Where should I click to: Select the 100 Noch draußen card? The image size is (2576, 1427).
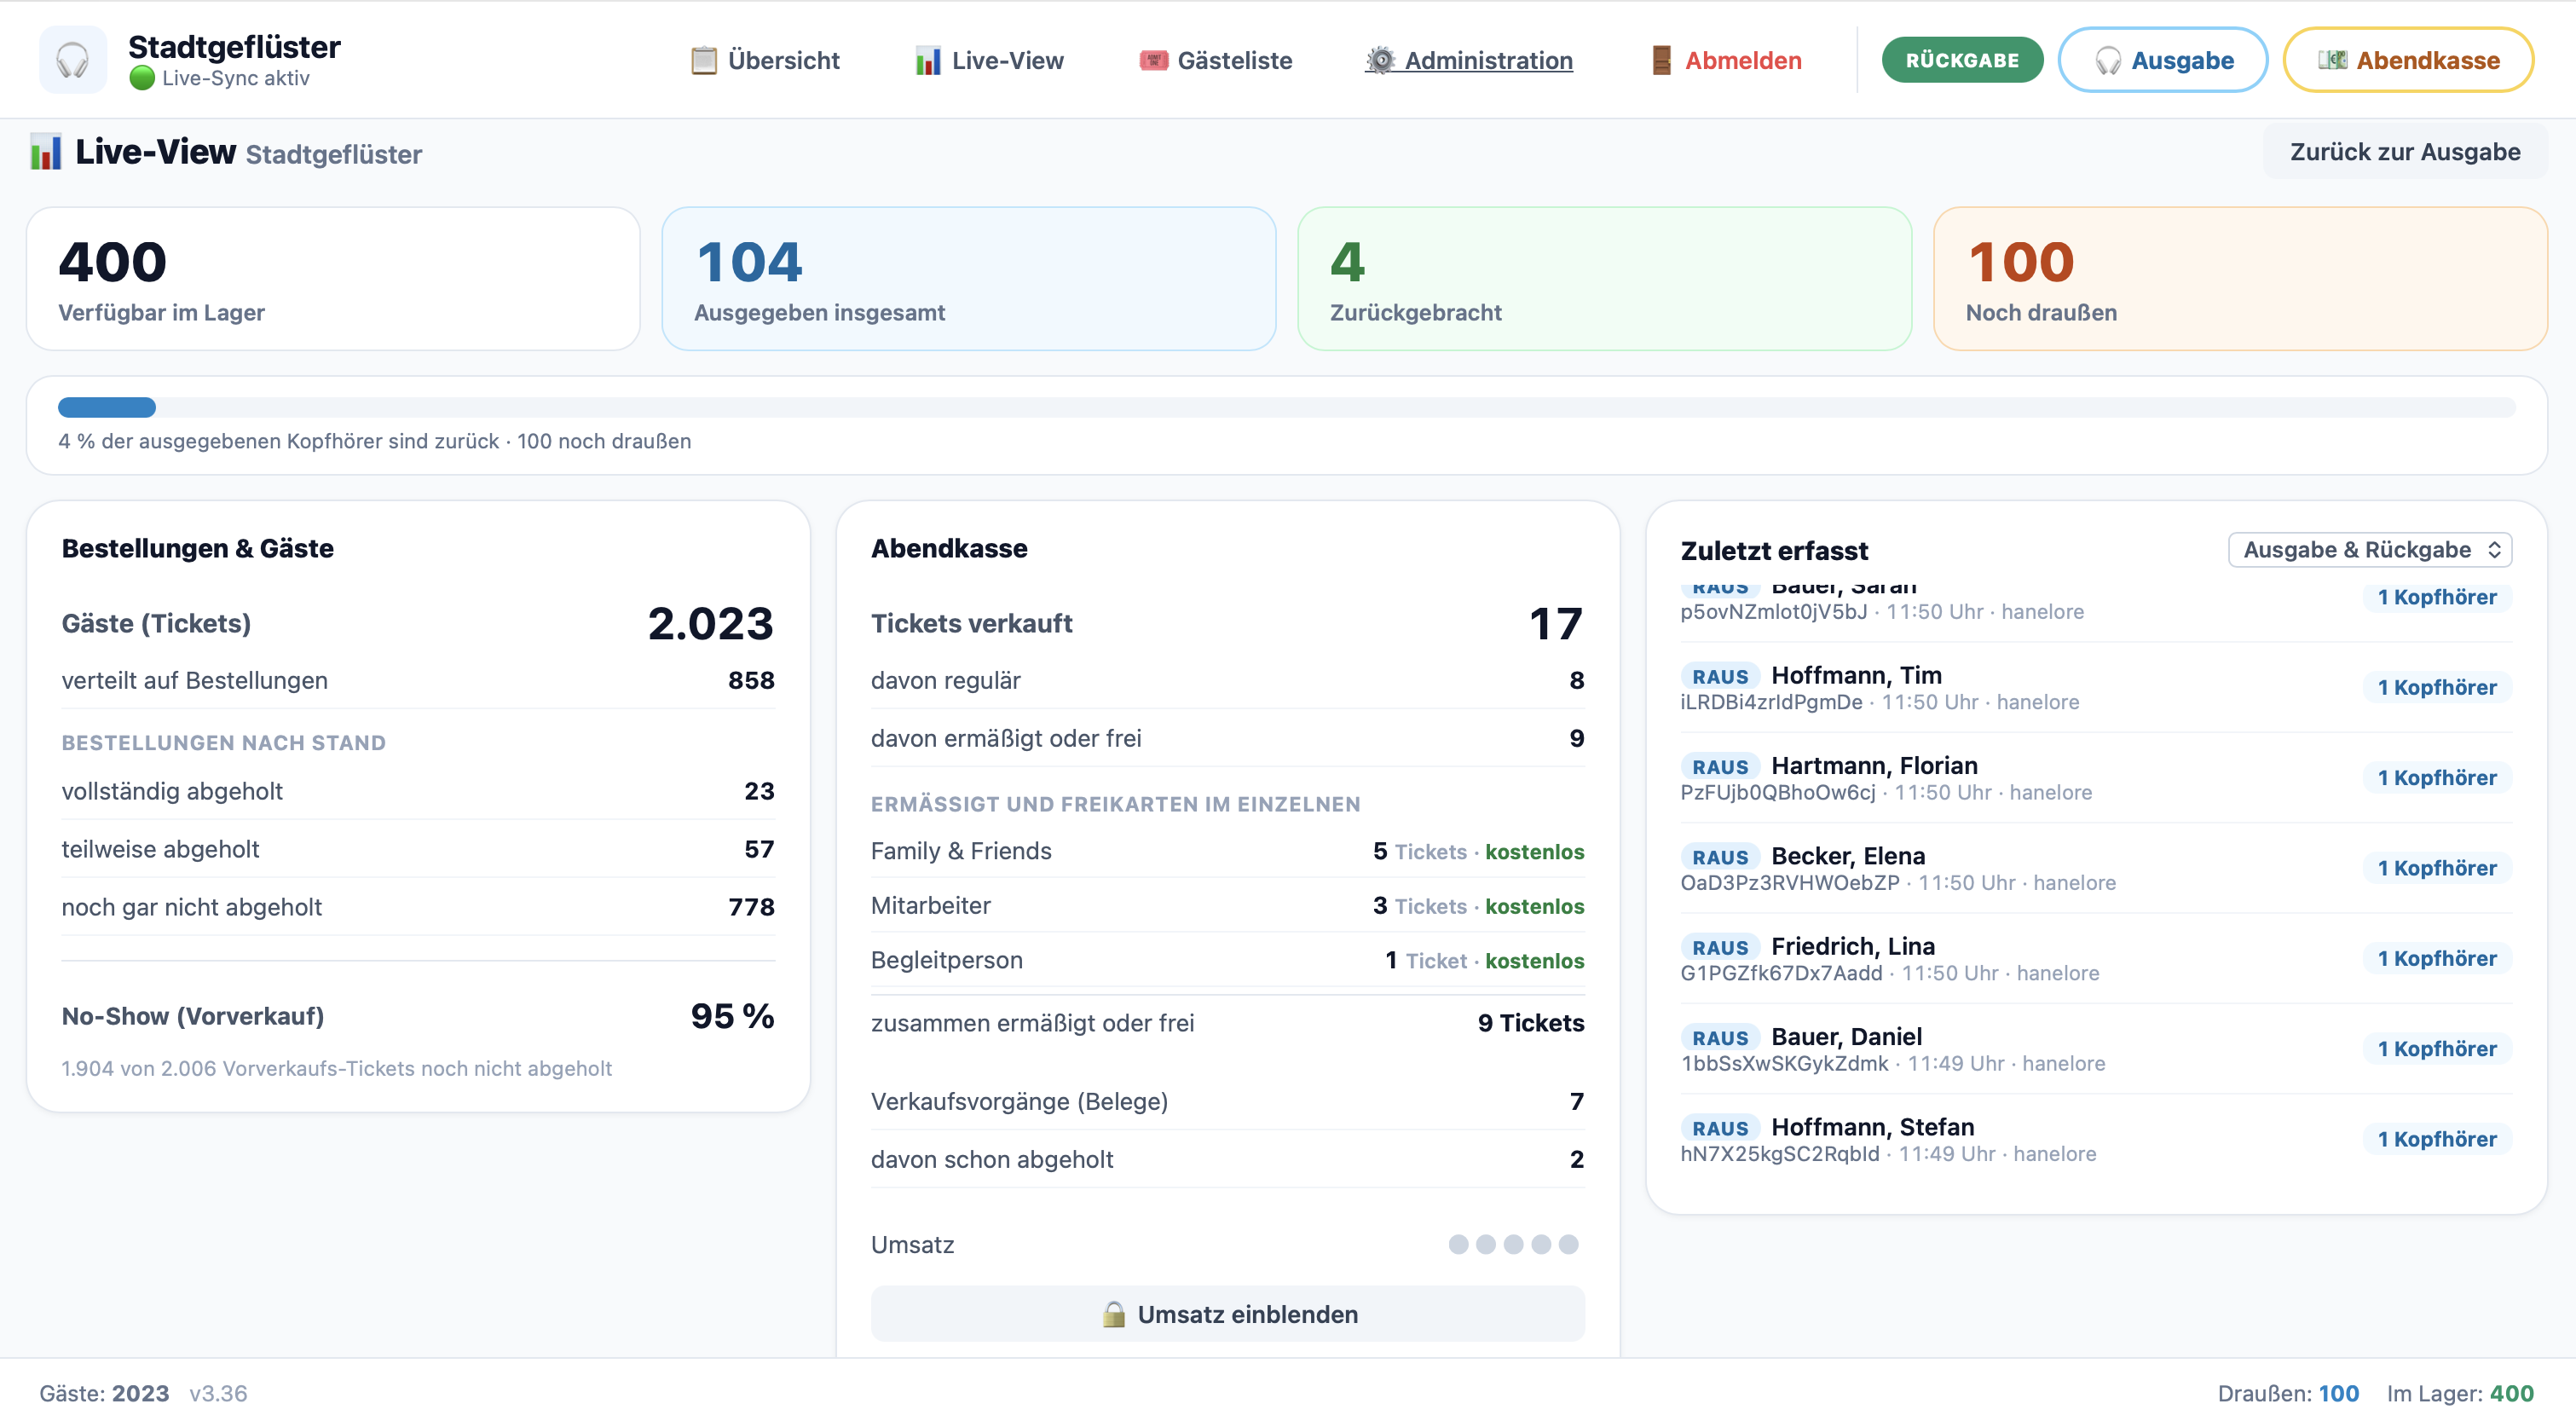coord(2240,279)
